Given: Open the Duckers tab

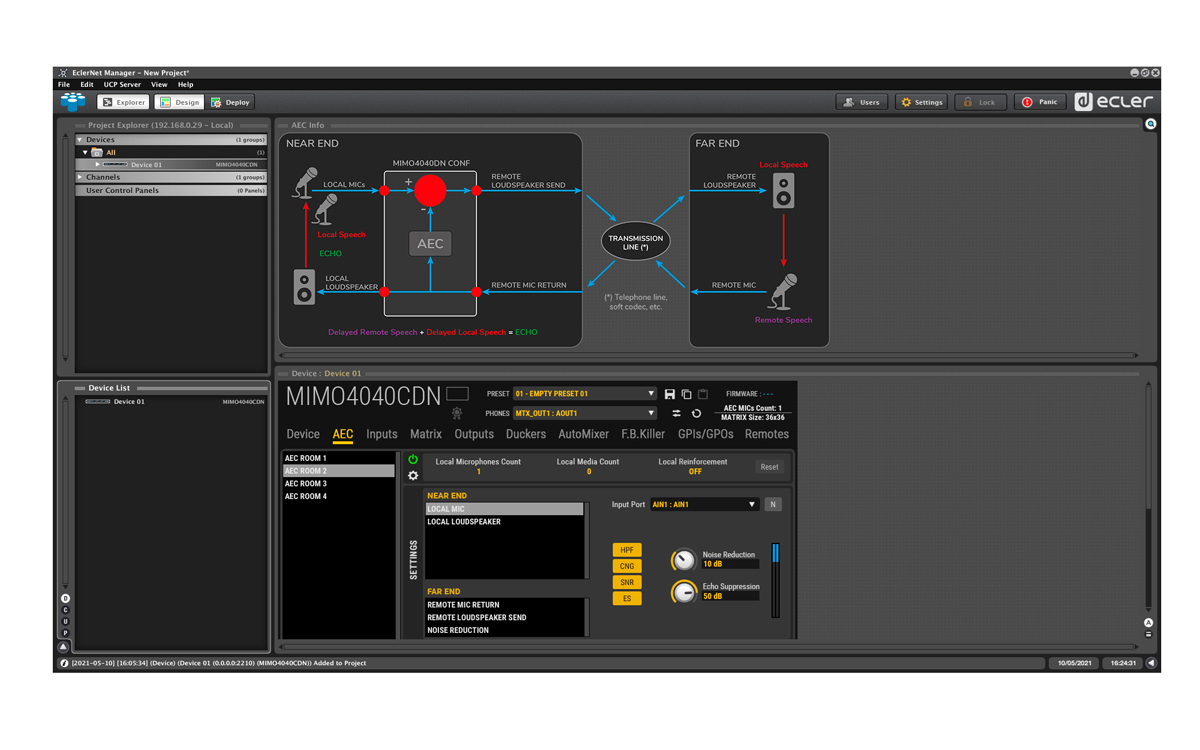Looking at the screenshot, I should click(x=526, y=434).
